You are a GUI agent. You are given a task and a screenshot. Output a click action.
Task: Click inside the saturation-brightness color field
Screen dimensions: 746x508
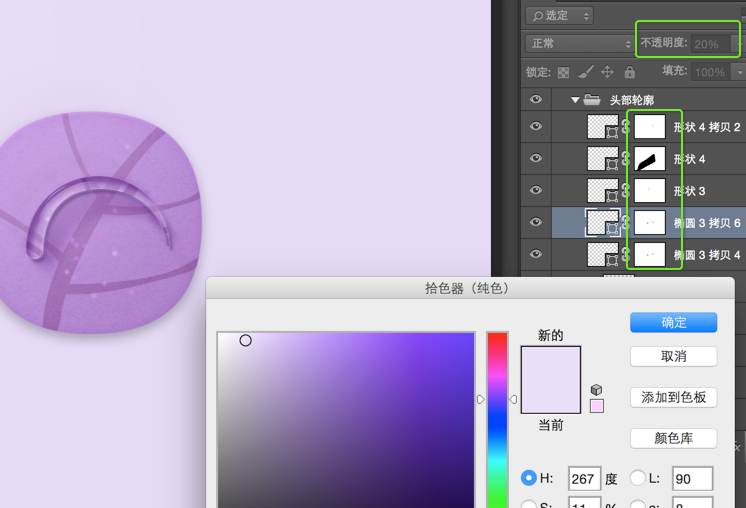[346, 420]
